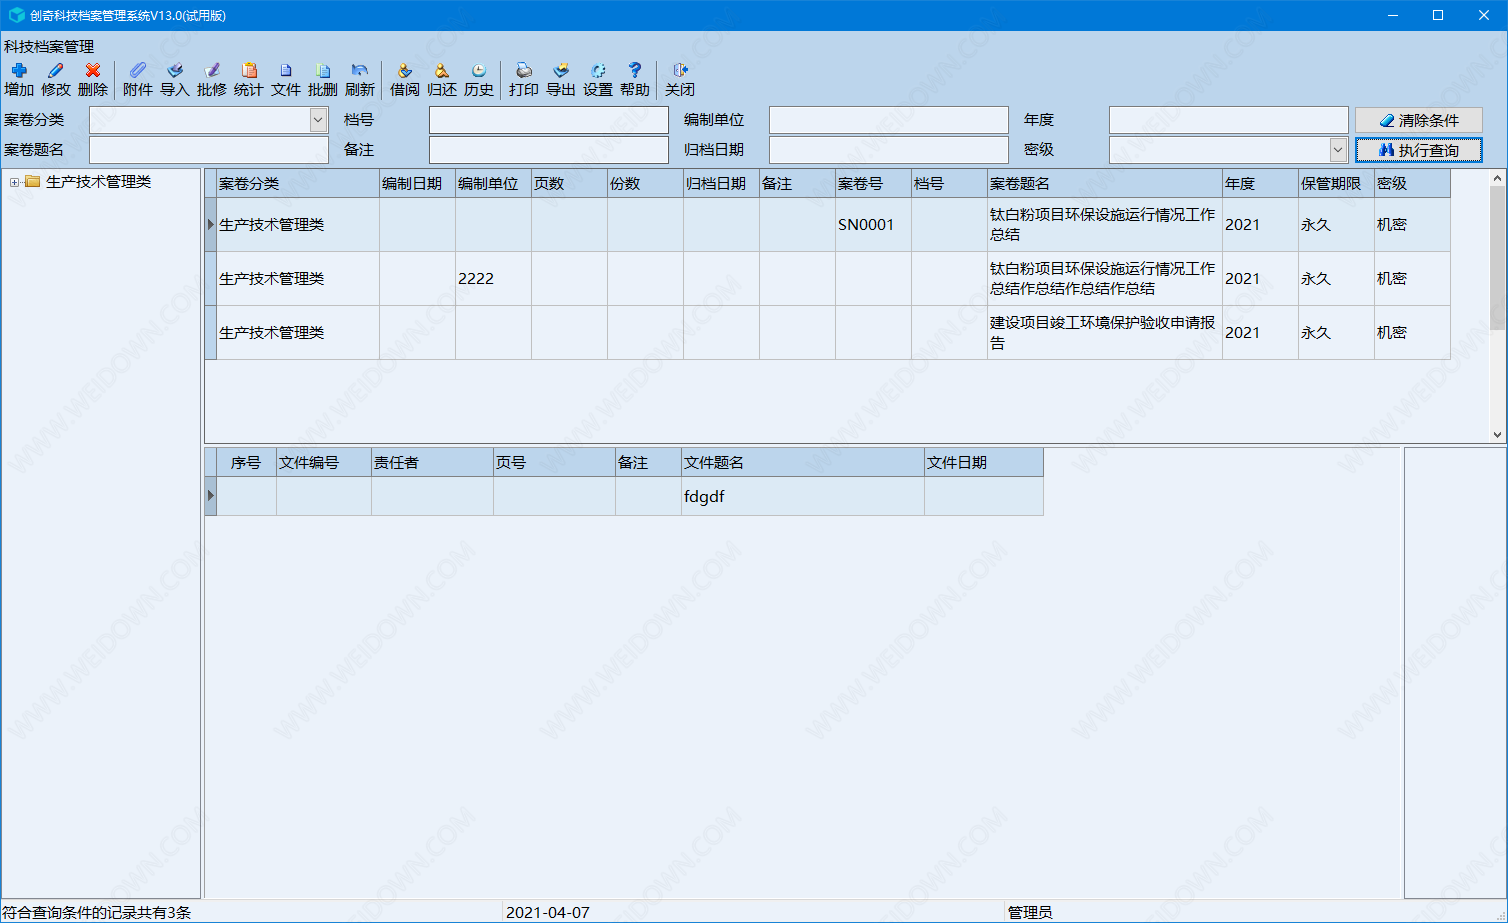Click the row selector of the SN0001 record

211,225
